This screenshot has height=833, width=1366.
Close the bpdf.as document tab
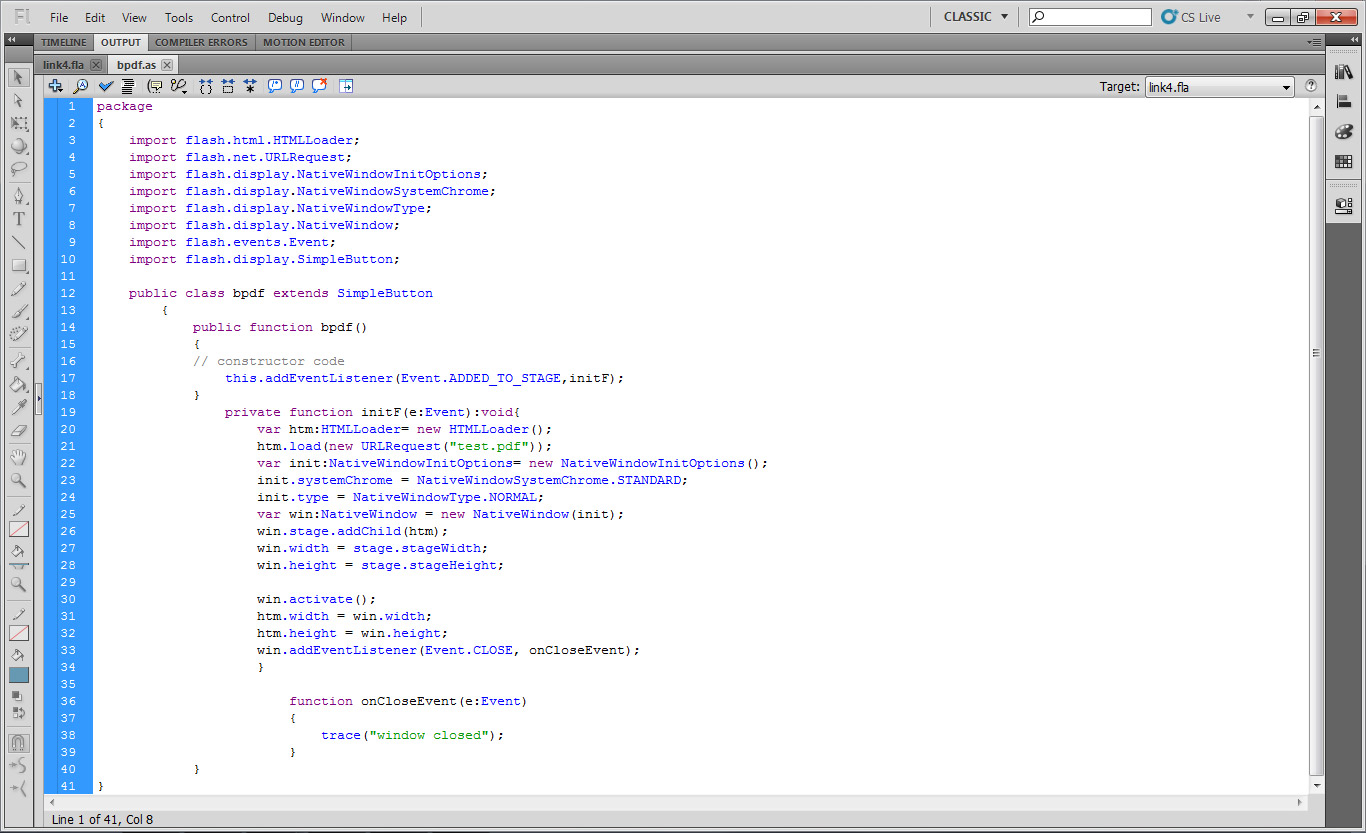pyautogui.click(x=167, y=65)
